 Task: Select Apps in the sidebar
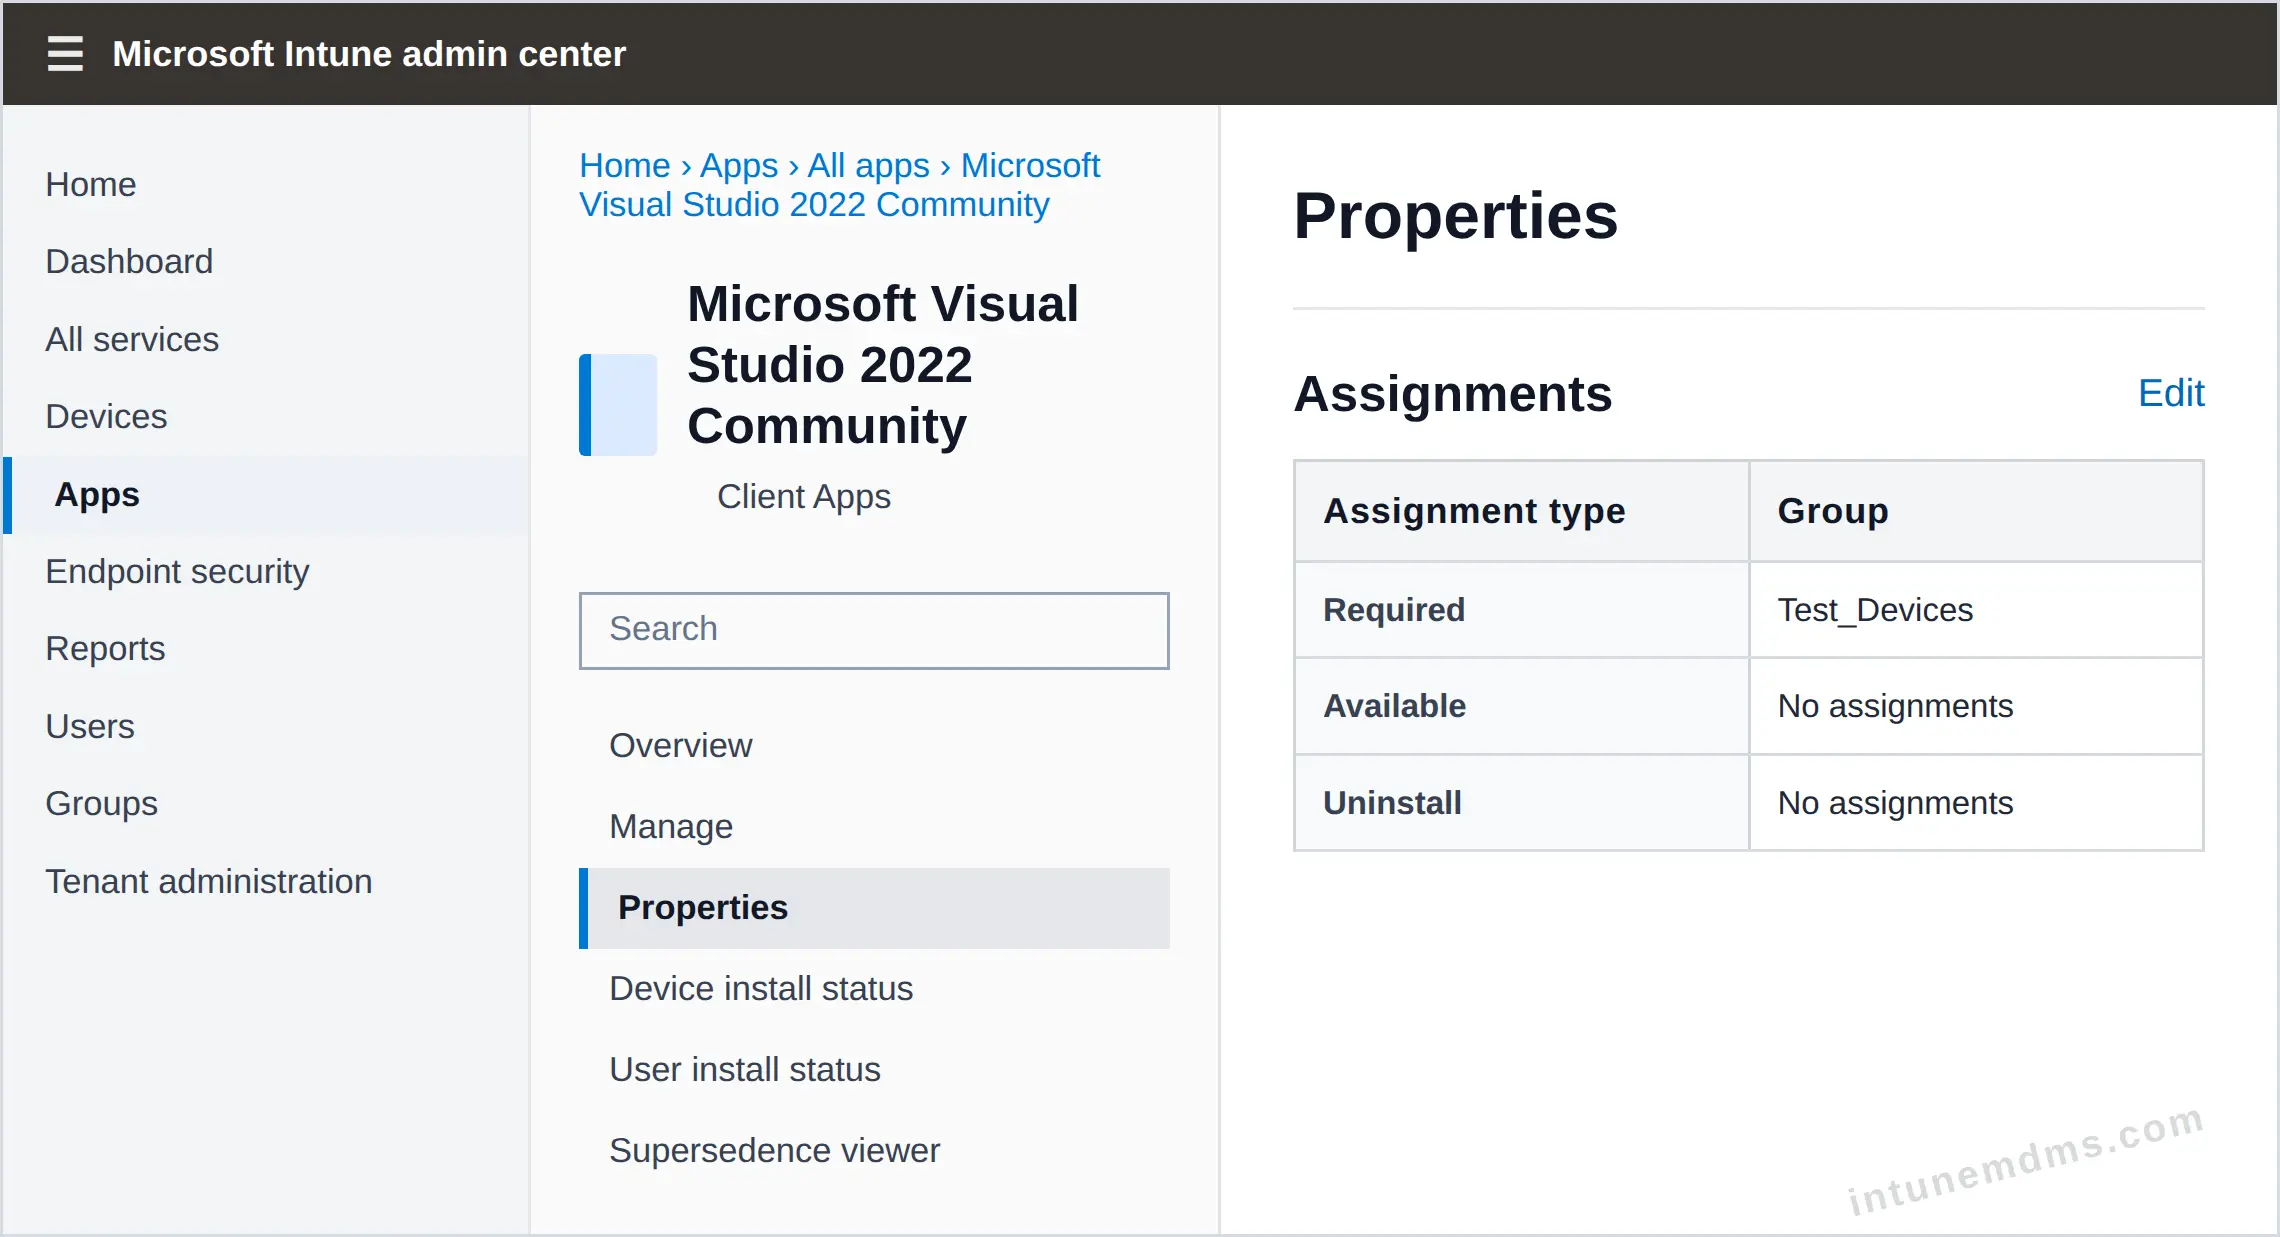(x=266, y=494)
